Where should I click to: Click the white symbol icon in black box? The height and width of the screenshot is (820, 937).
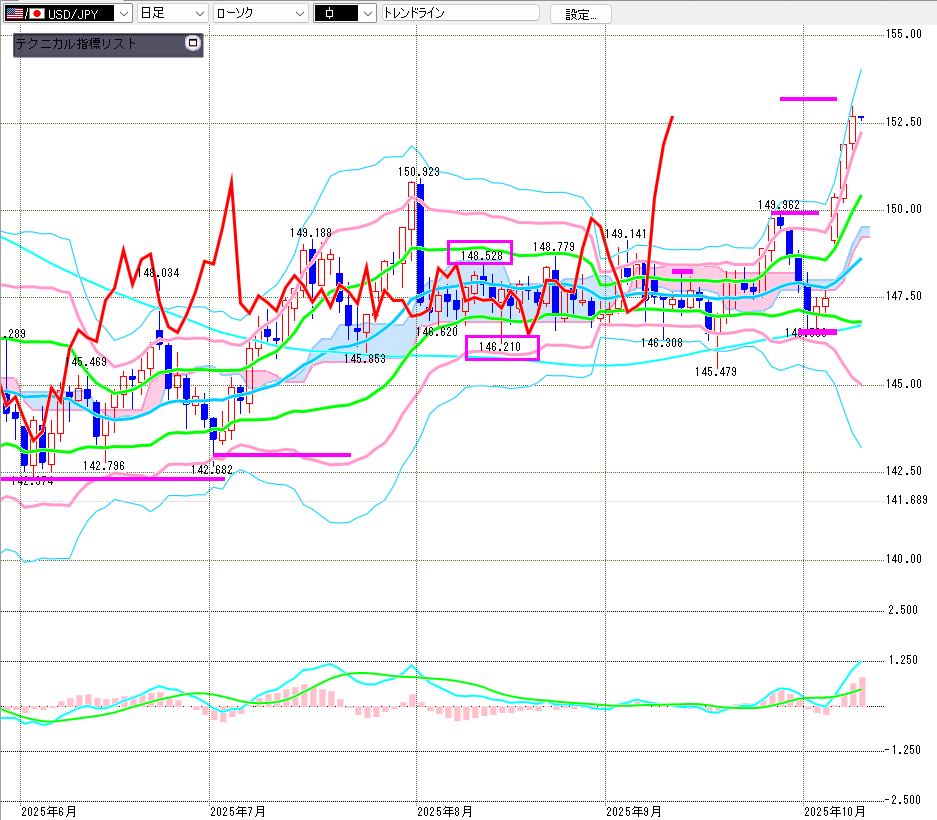(332, 14)
